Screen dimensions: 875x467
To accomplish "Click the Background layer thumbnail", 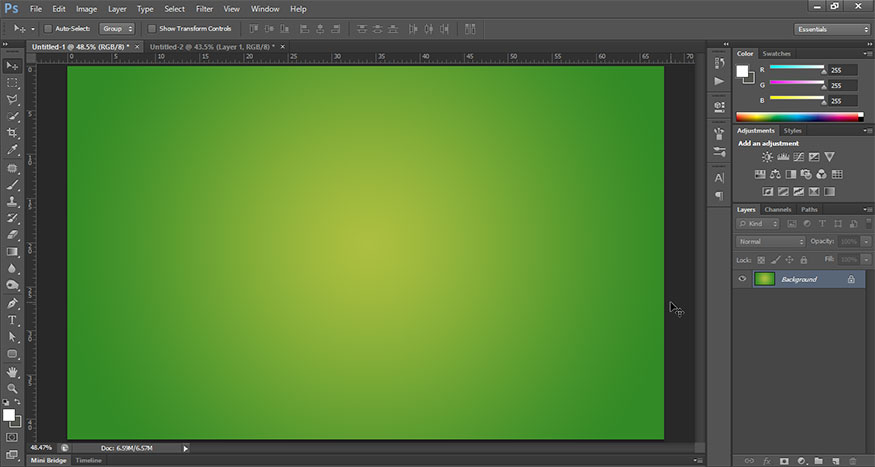I will point(764,279).
